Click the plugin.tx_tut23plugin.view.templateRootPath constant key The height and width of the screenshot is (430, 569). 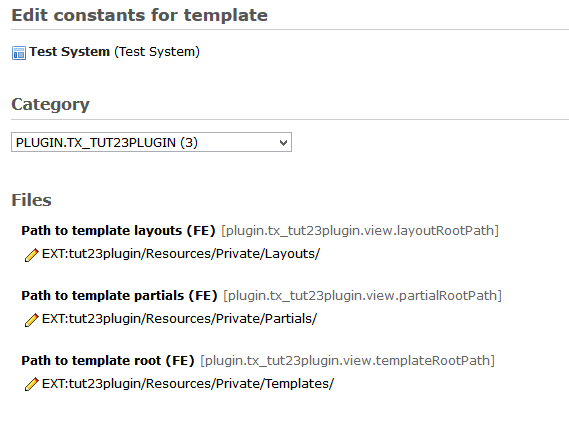(x=347, y=361)
